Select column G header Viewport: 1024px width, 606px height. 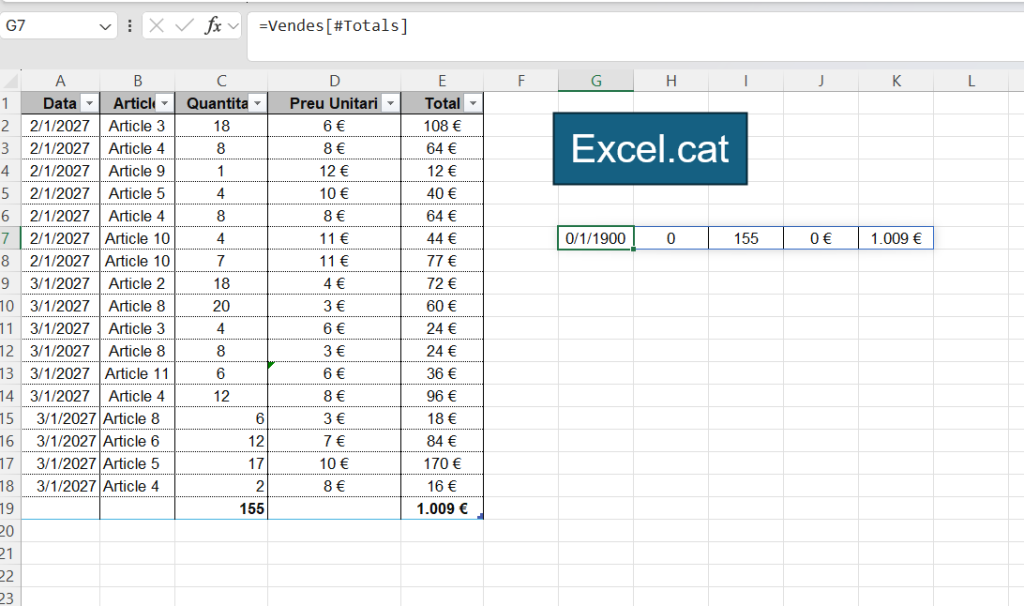coord(596,81)
